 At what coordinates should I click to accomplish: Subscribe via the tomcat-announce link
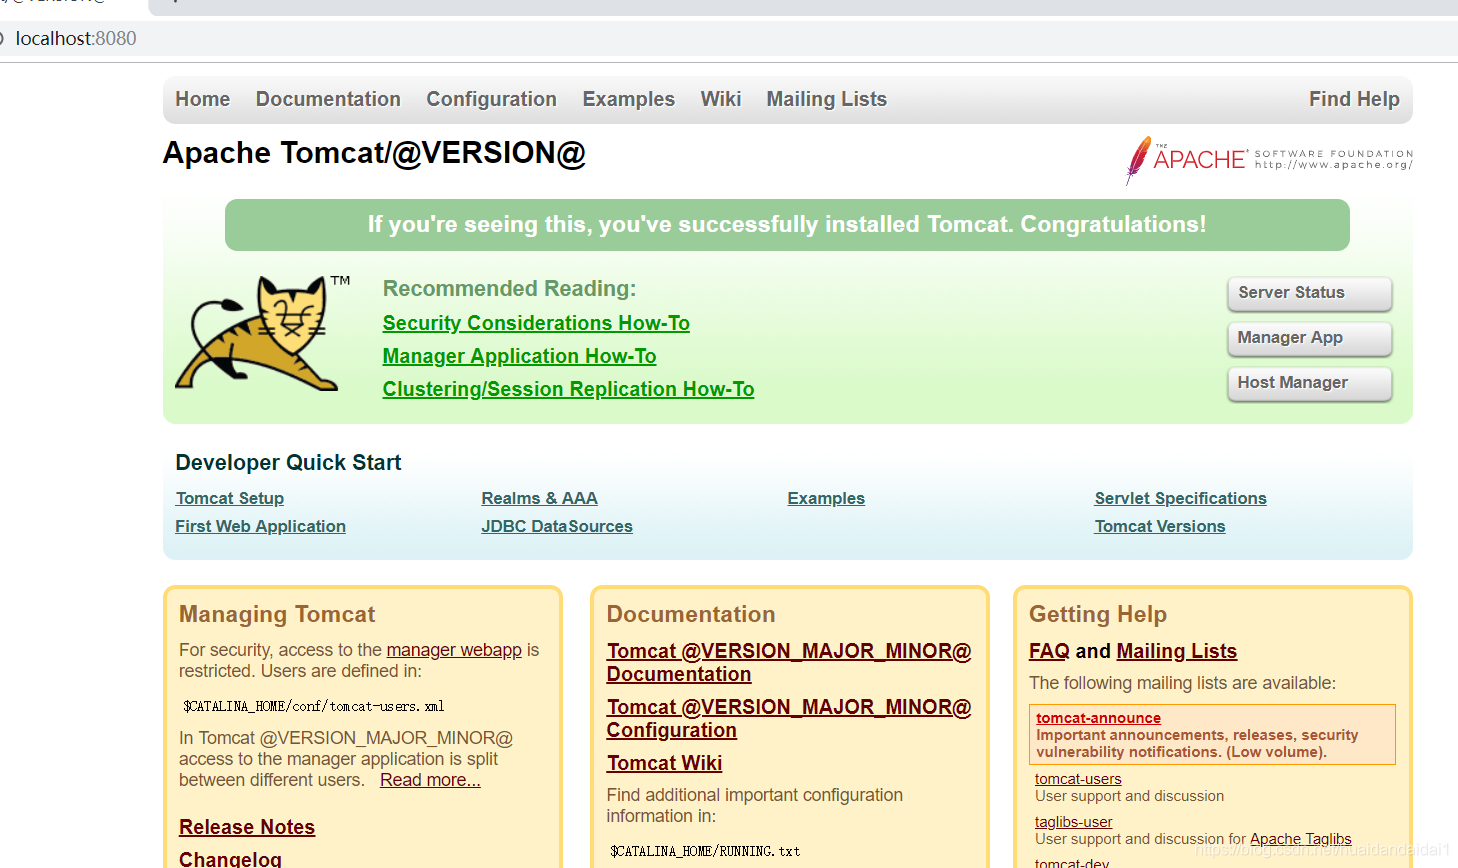point(1098,718)
